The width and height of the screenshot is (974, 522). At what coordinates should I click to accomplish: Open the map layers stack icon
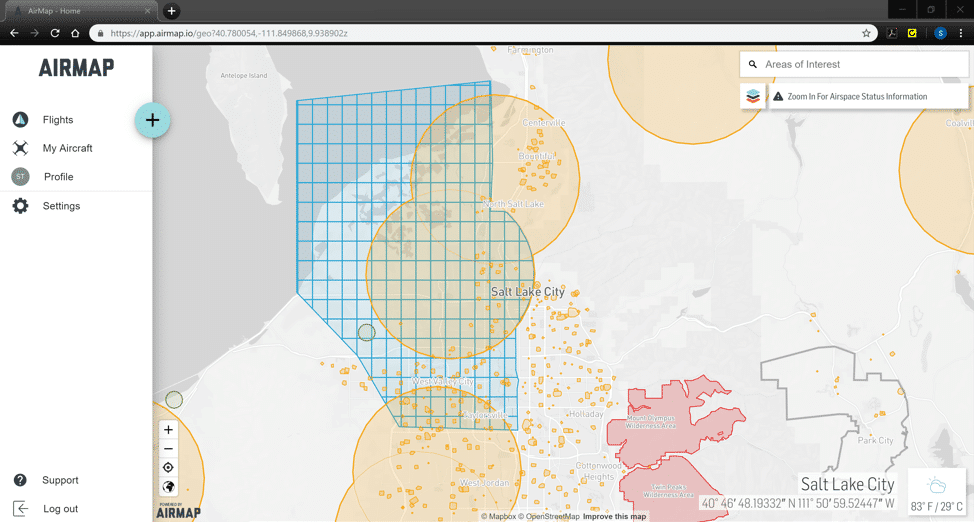[x=753, y=96]
